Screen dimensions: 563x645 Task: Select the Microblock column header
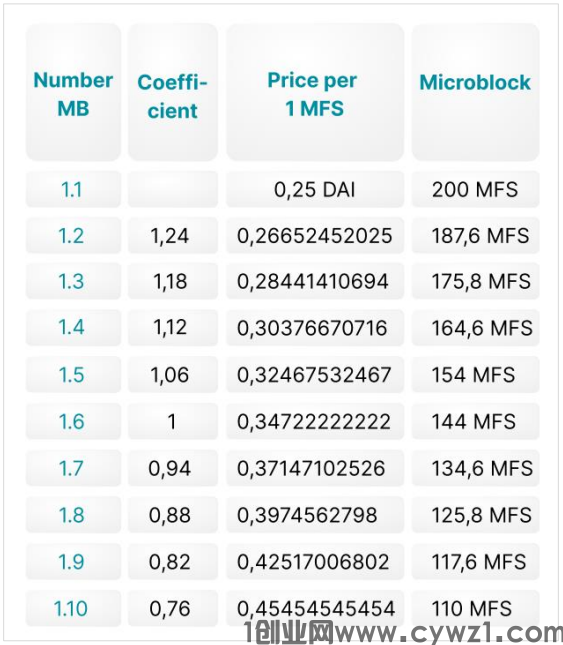pyautogui.click(x=475, y=92)
